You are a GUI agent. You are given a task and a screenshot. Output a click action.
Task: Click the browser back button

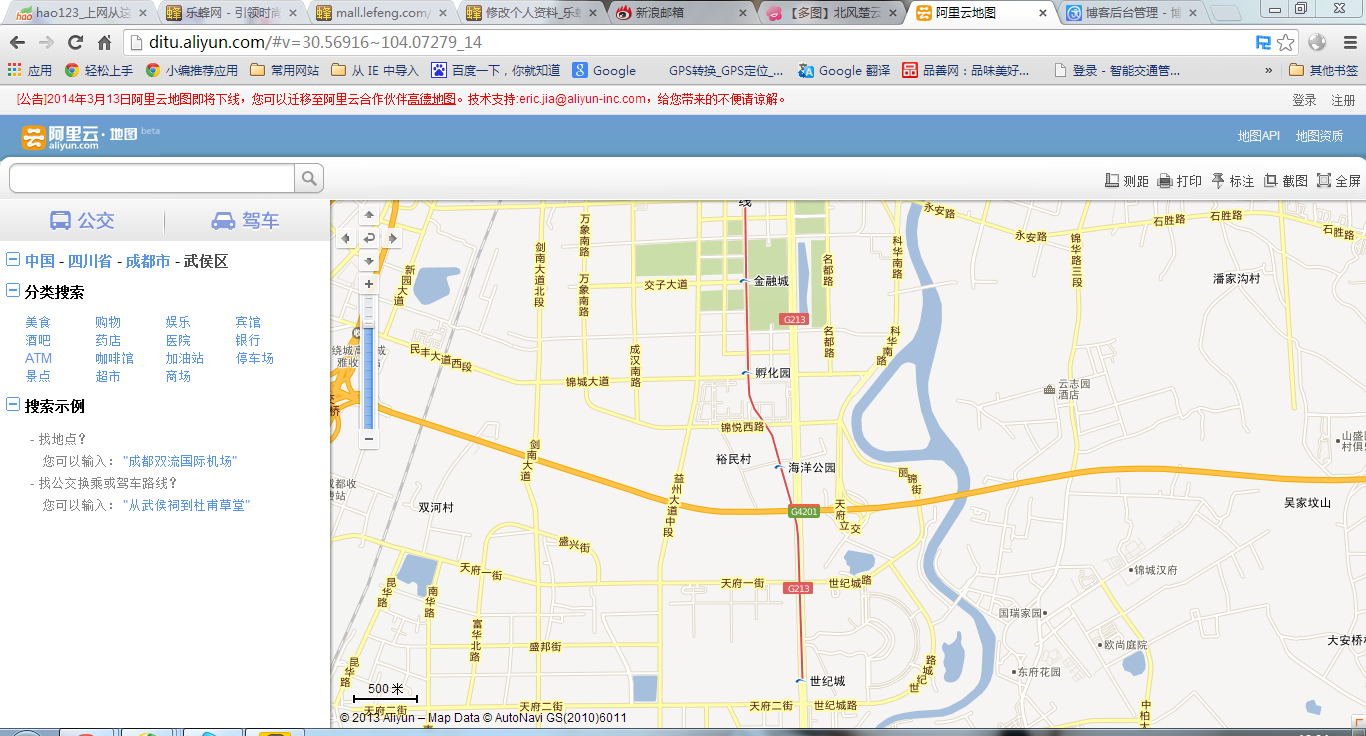[18, 43]
